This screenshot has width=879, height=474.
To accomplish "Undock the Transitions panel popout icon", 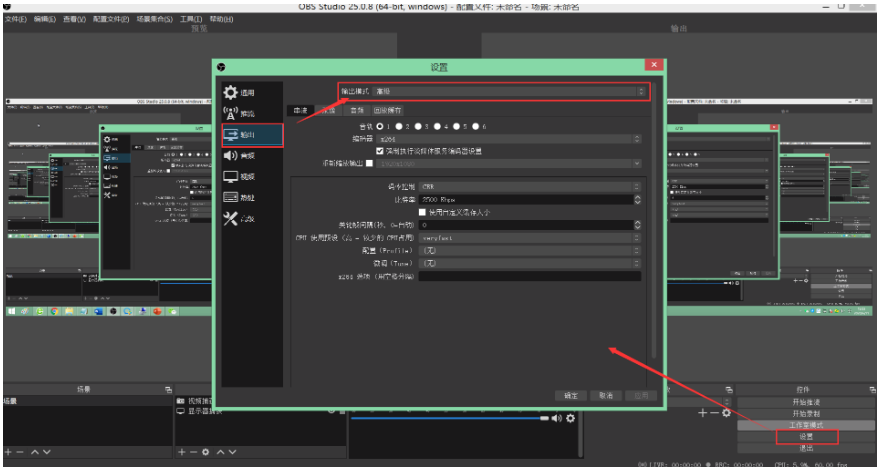I will 729,389.
